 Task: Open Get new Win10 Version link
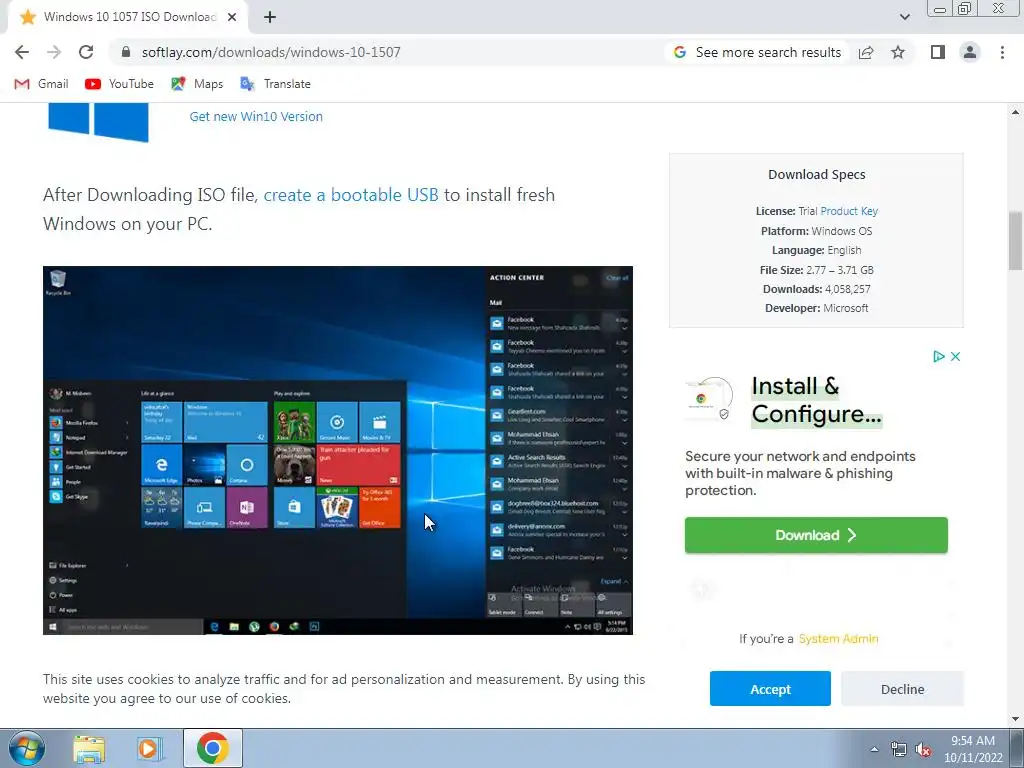tap(256, 116)
